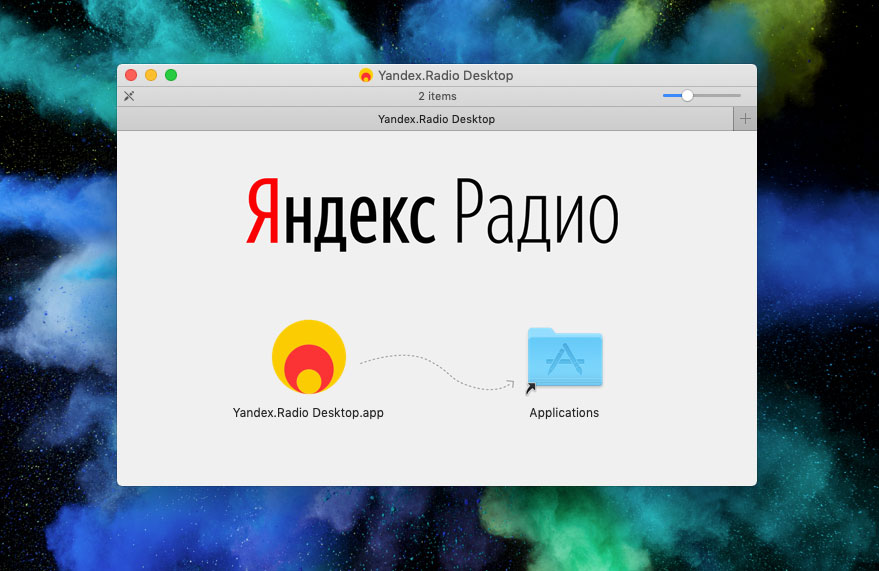Click the Applications label text
The image size is (879, 571).
pos(564,413)
